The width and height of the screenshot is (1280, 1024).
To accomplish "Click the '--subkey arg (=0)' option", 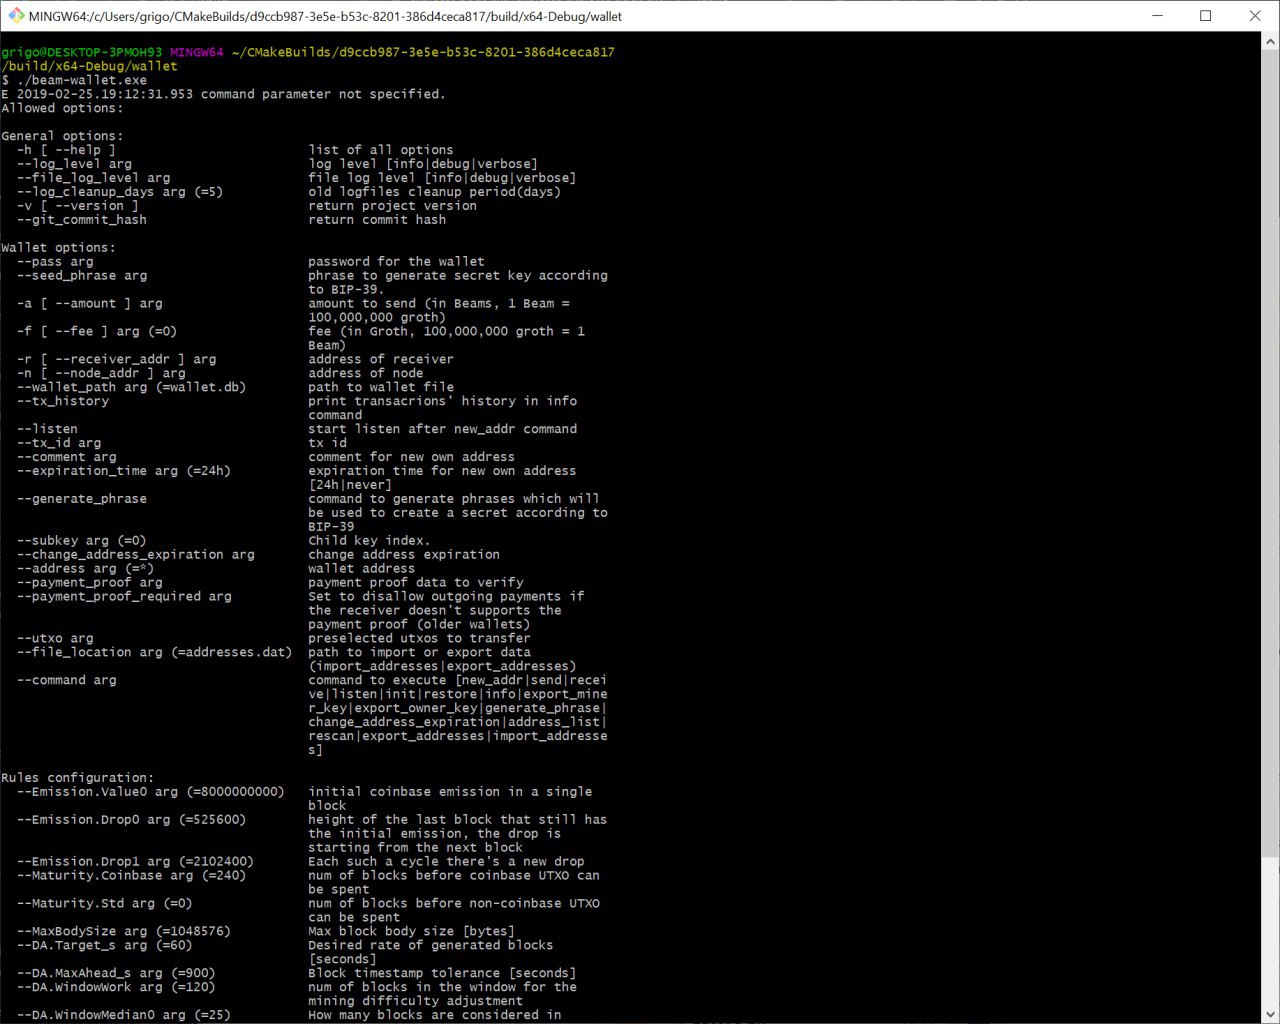I will click(81, 542).
